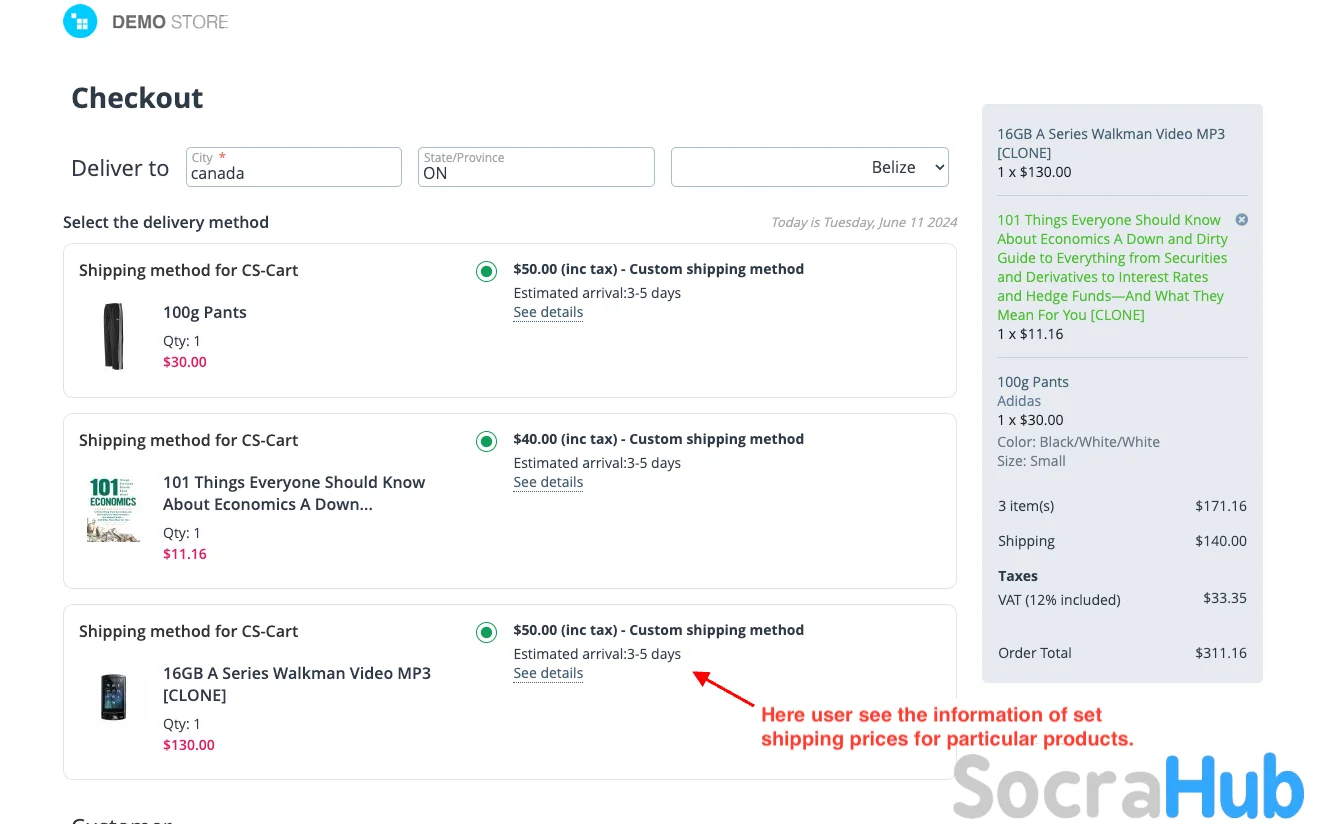Click the 100g Pants product thumbnail
The image size is (1329, 824).
(x=114, y=336)
